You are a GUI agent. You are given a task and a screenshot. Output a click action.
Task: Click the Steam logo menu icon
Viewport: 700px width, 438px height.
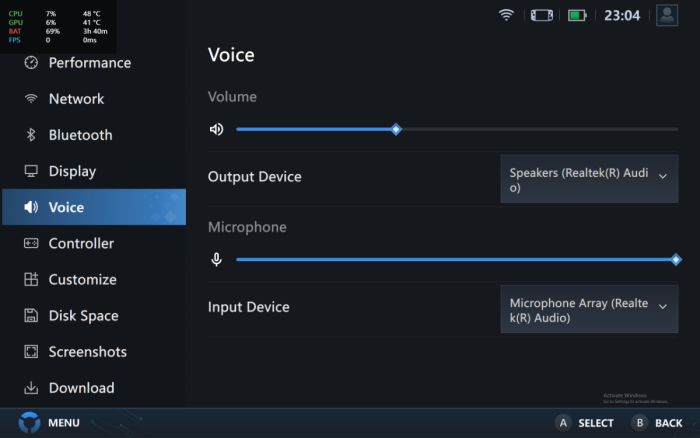pos(30,422)
